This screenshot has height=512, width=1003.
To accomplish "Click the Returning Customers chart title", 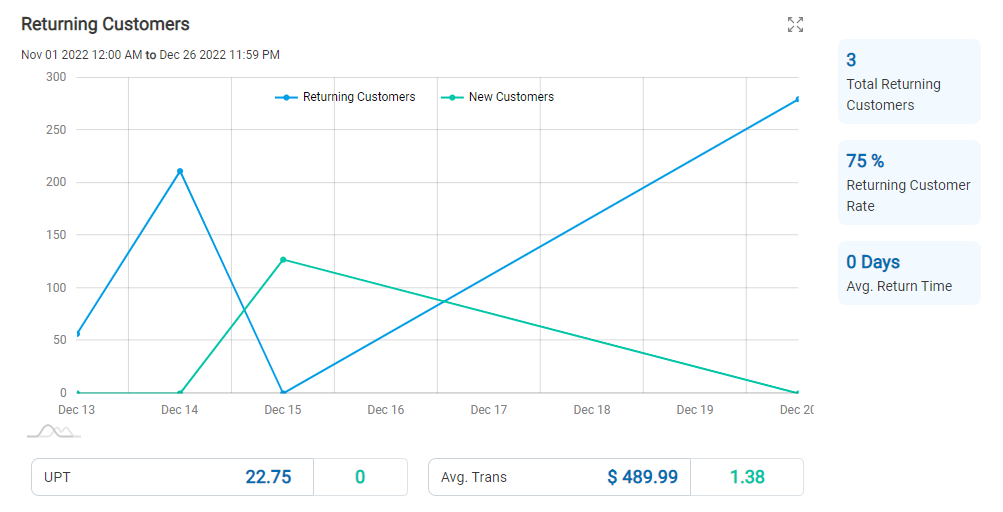I will click(x=105, y=24).
